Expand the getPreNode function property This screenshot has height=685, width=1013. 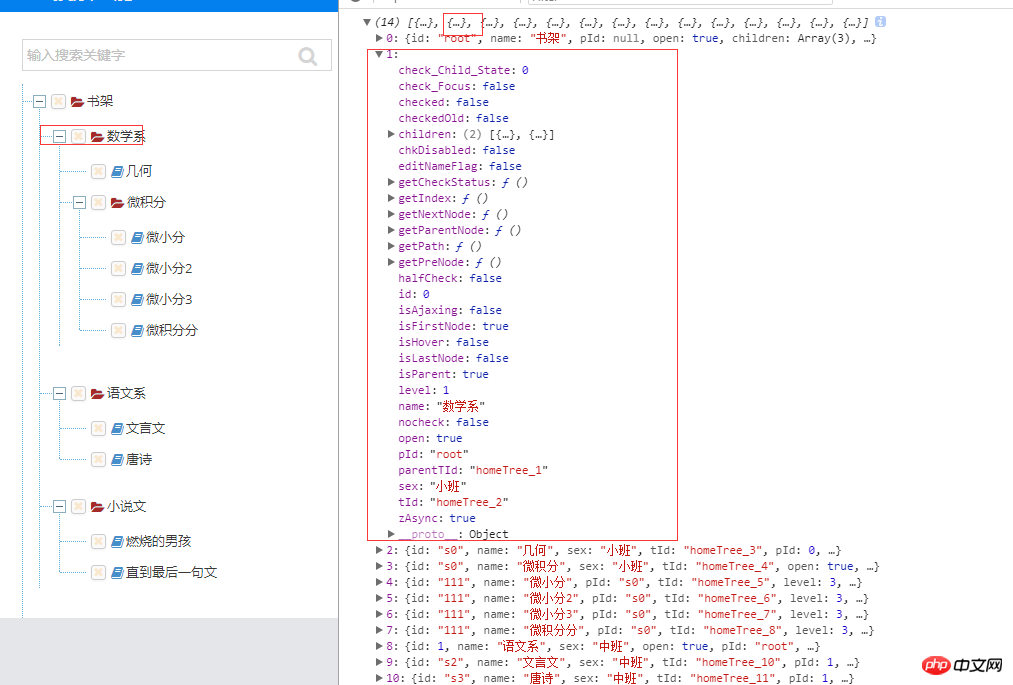click(392, 262)
